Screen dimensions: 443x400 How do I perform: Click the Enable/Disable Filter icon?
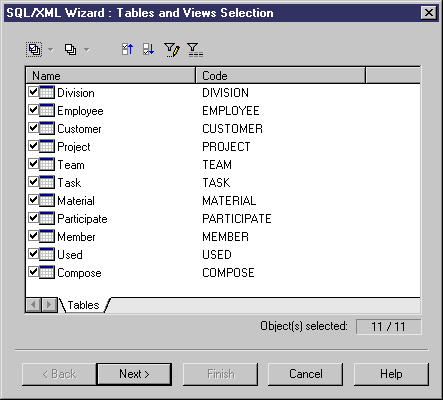(195, 50)
